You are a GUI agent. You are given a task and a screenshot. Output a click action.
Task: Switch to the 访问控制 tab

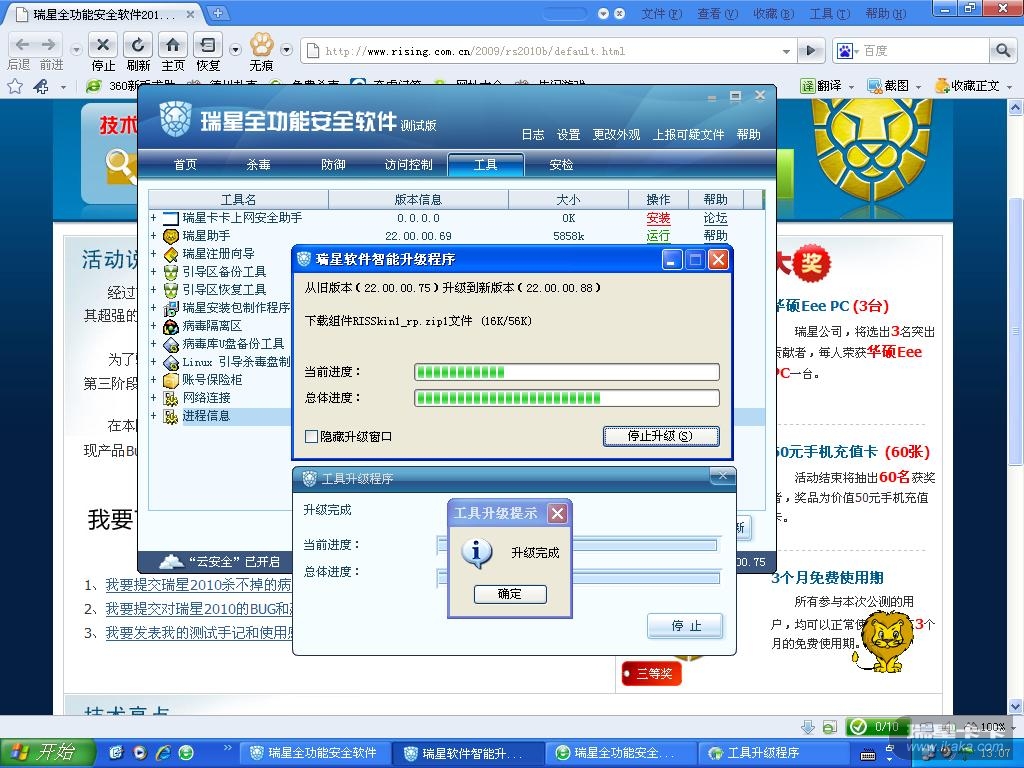[x=409, y=165]
